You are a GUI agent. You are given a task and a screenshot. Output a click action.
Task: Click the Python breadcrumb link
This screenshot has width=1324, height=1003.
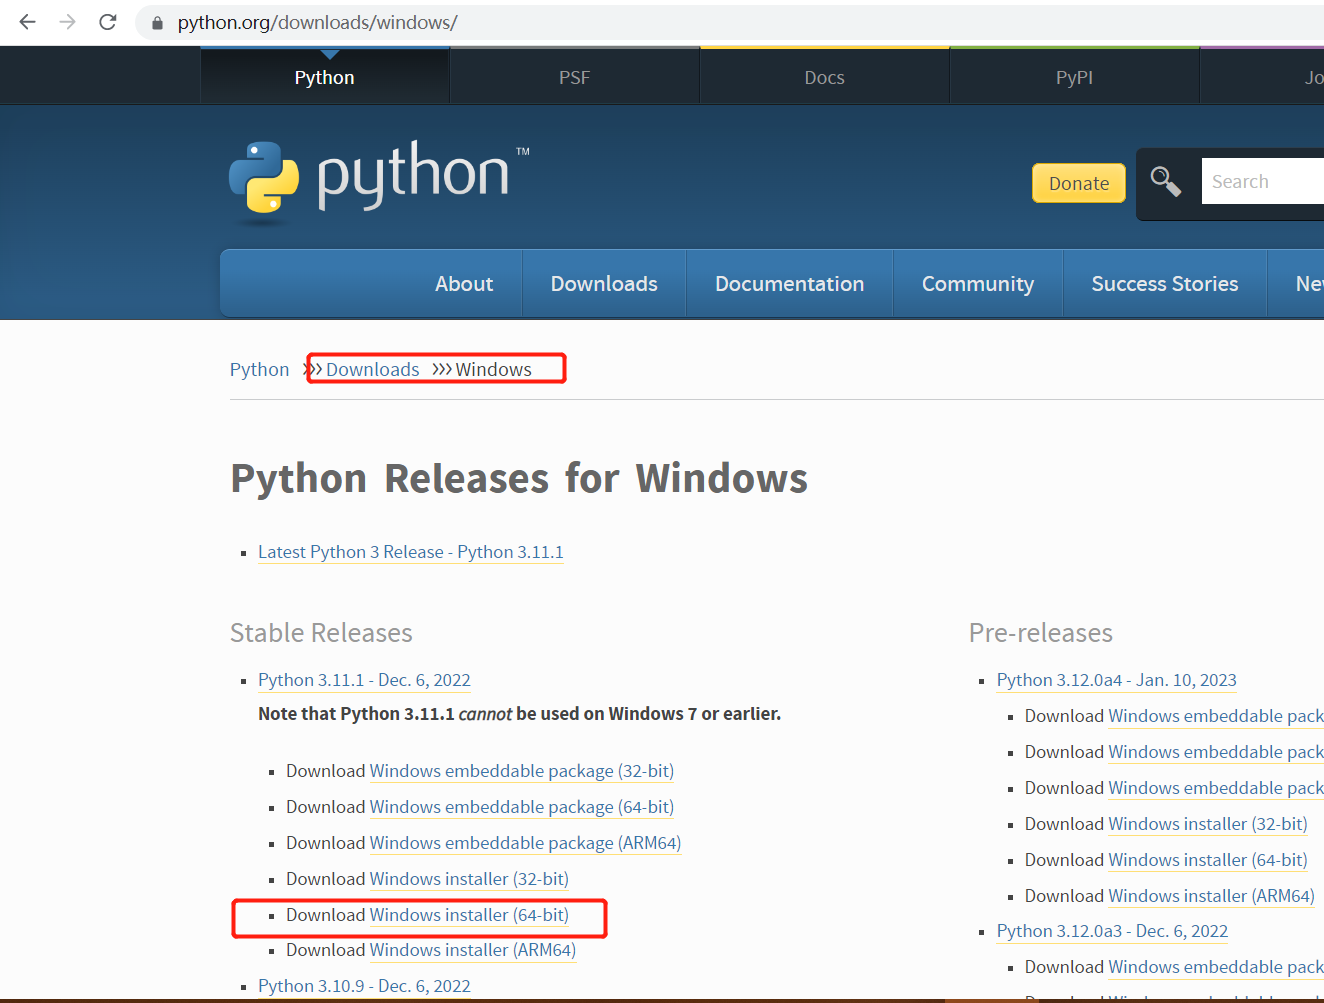click(259, 369)
